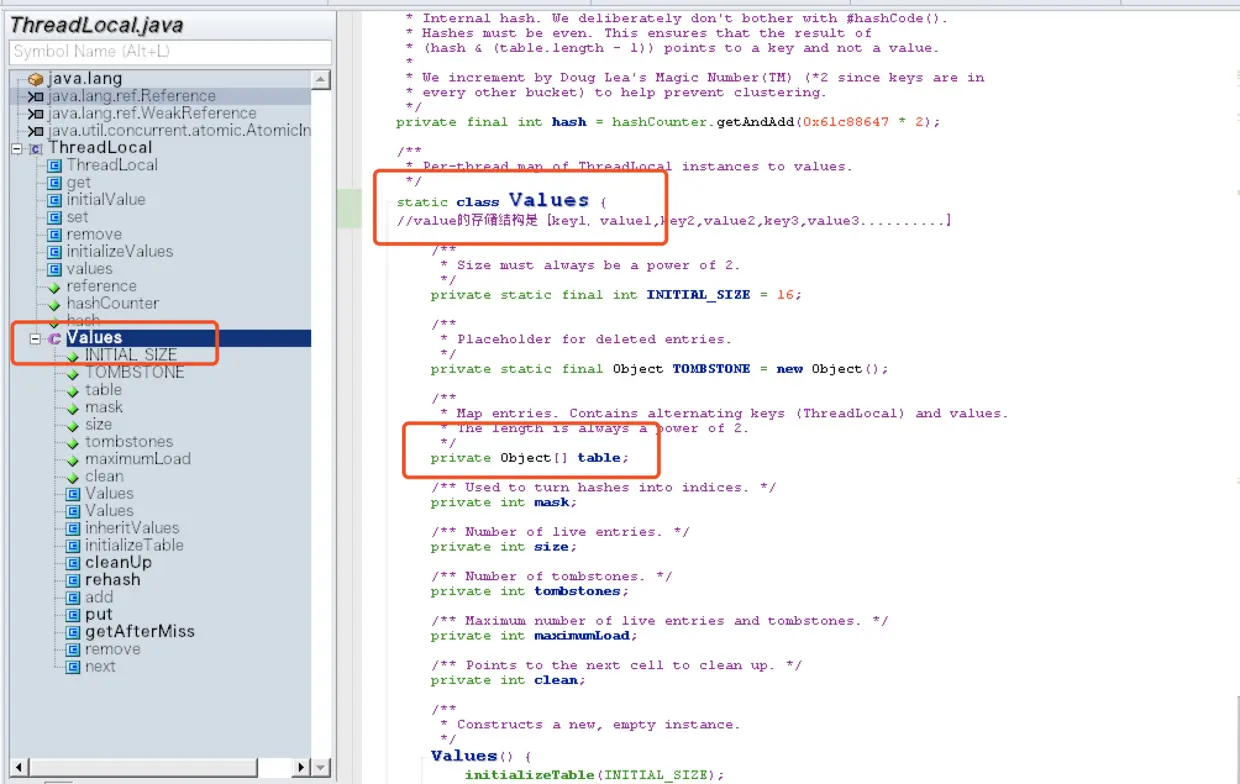Screen dimensions: 1240x784
Task: Select size field in symbol list
Action: (98, 425)
